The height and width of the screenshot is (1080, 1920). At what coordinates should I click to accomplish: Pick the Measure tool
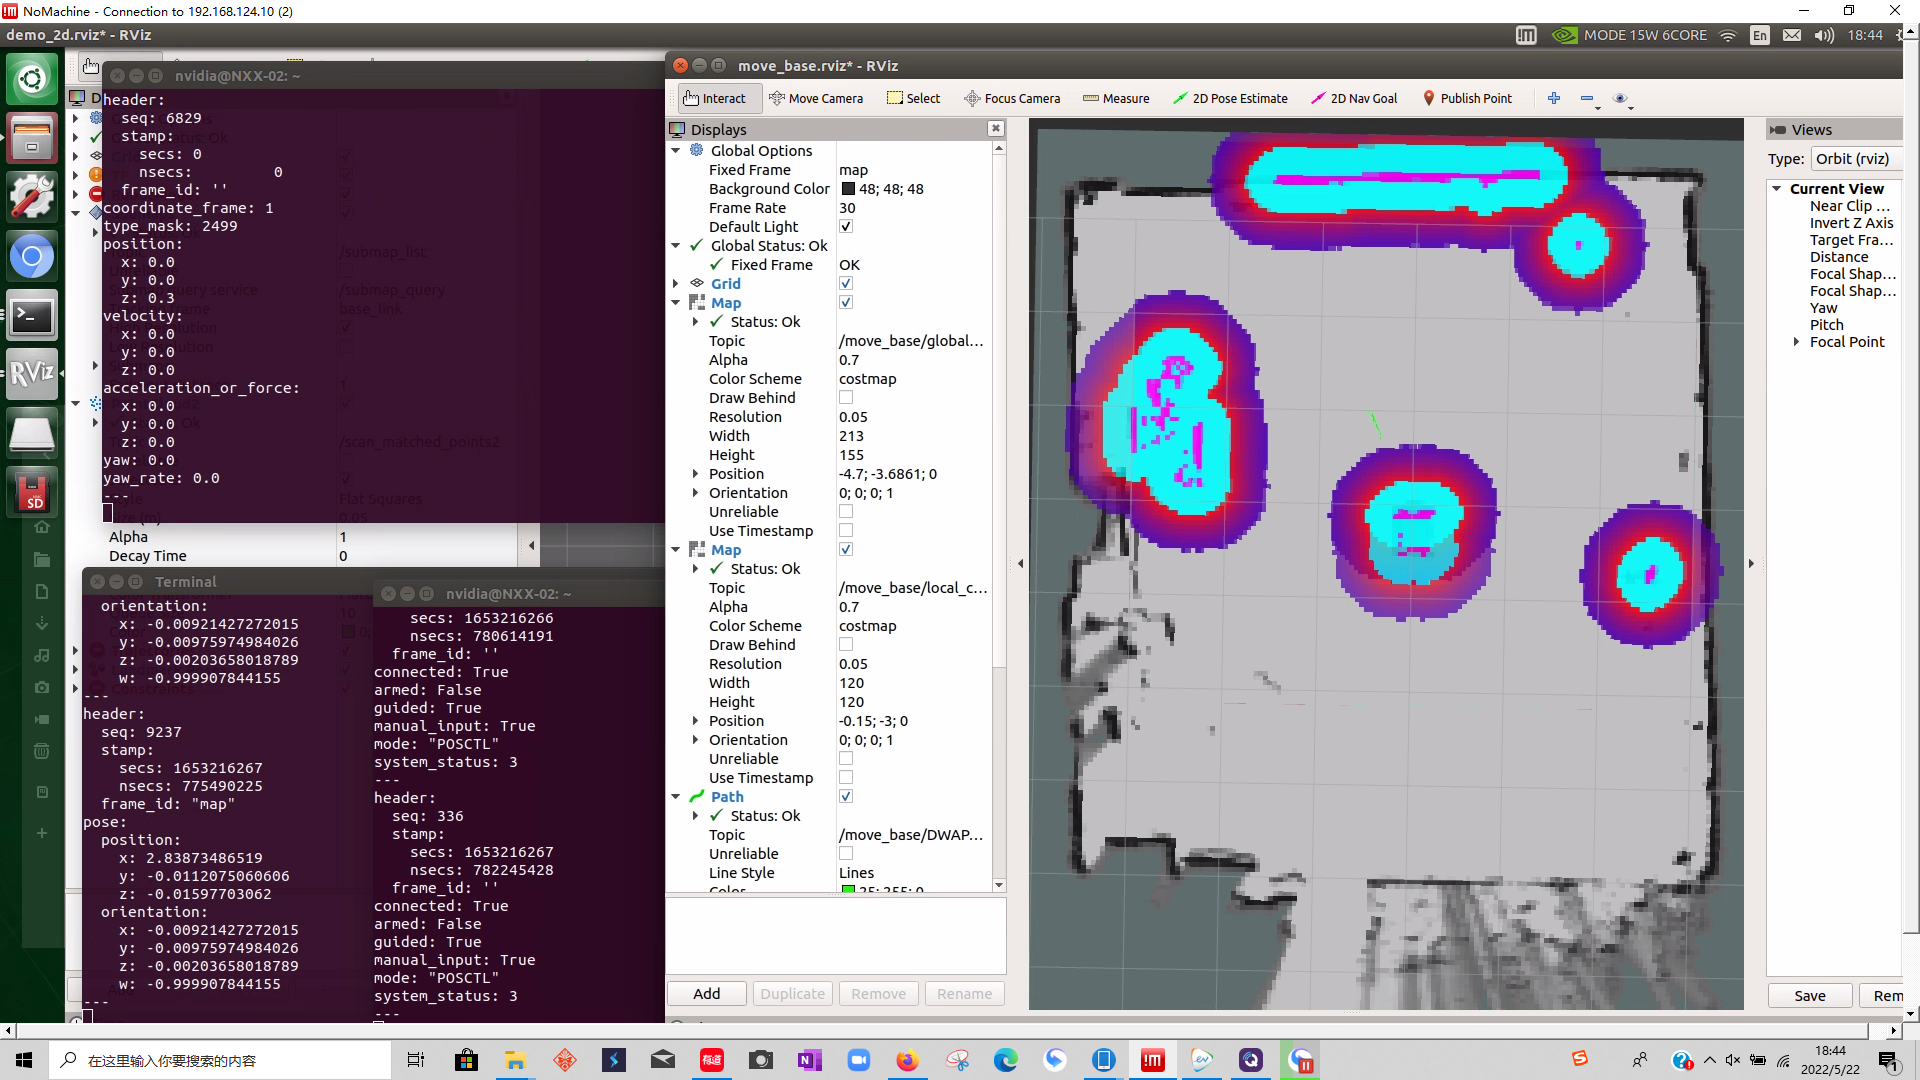click(x=1116, y=98)
